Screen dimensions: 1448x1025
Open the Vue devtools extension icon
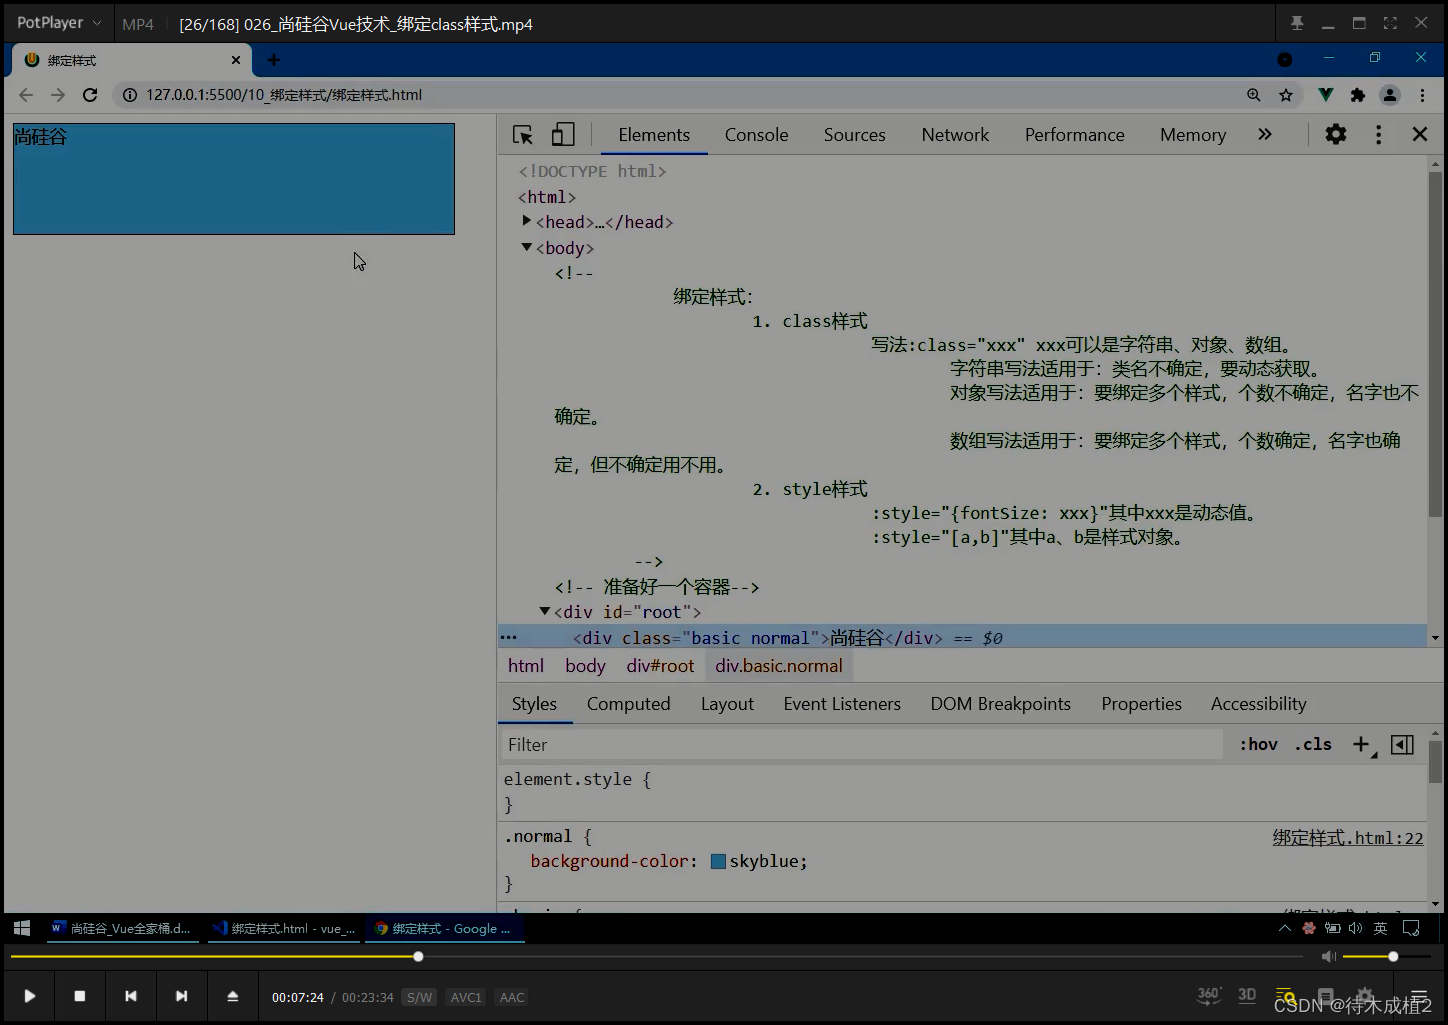click(x=1325, y=95)
